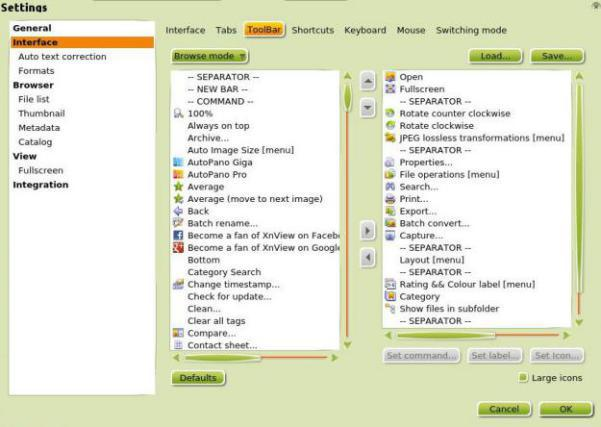Click the AutoPano Giga icon
The width and height of the screenshot is (601, 427).
pos(178,162)
